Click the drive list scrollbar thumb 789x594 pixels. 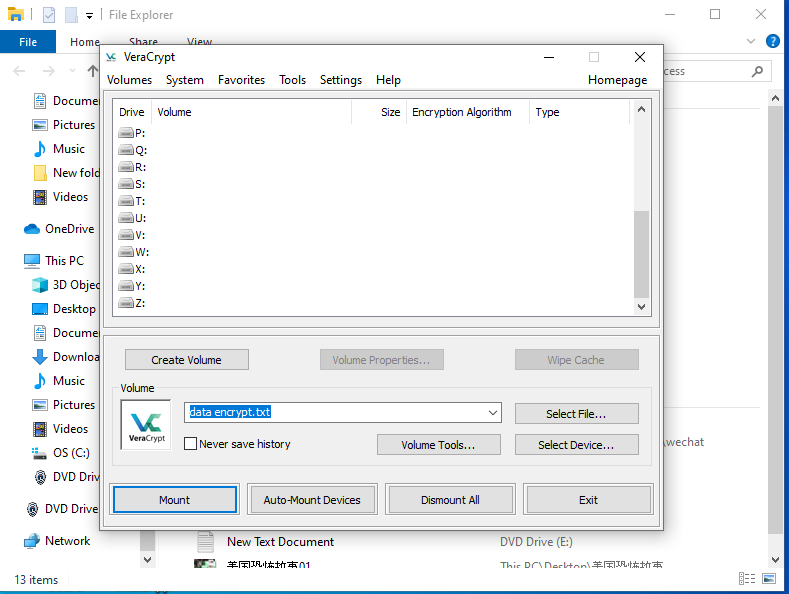pos(641,255)
